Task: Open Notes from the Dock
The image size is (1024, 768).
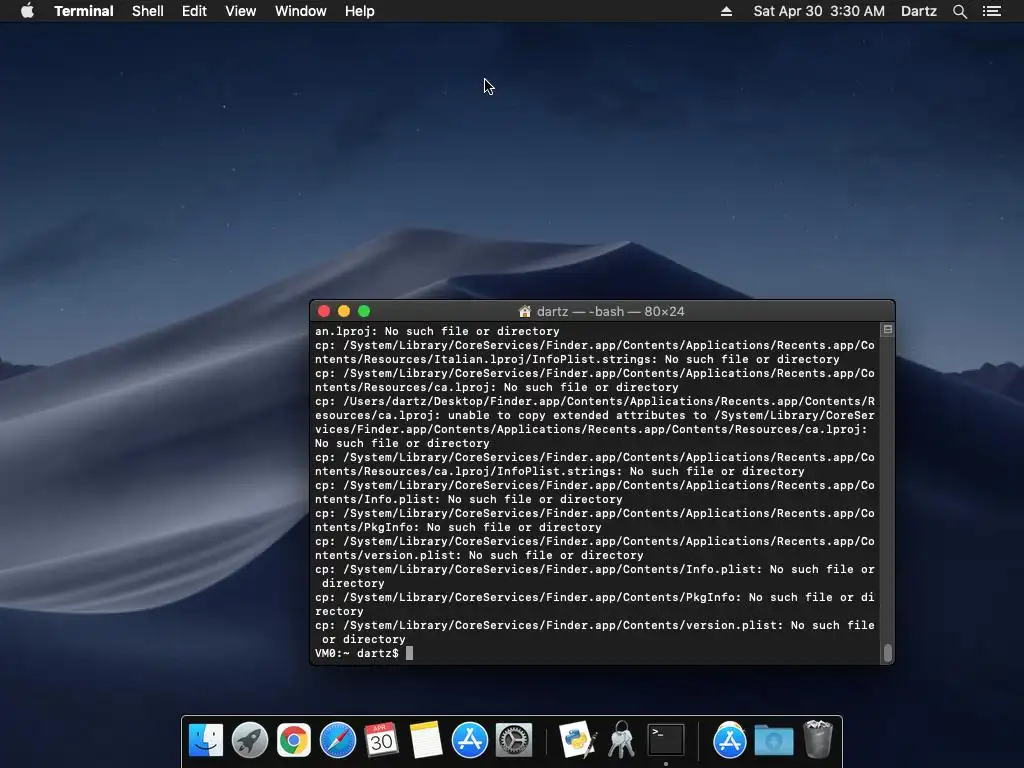Action: [x=426, y=740]
